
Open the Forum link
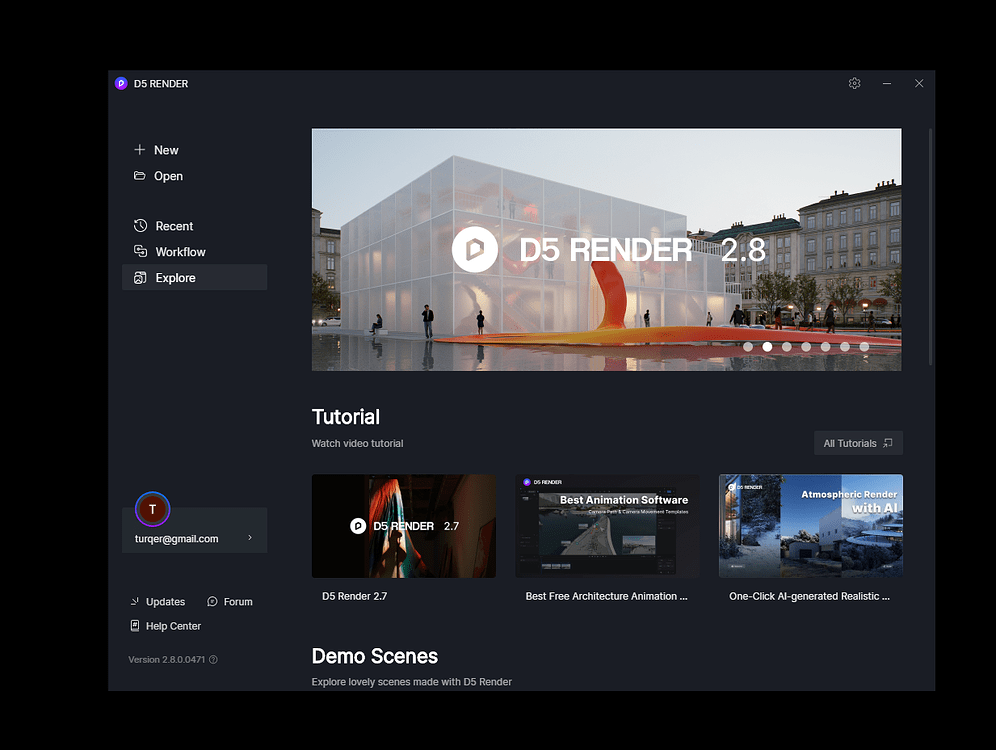[238, 601]
